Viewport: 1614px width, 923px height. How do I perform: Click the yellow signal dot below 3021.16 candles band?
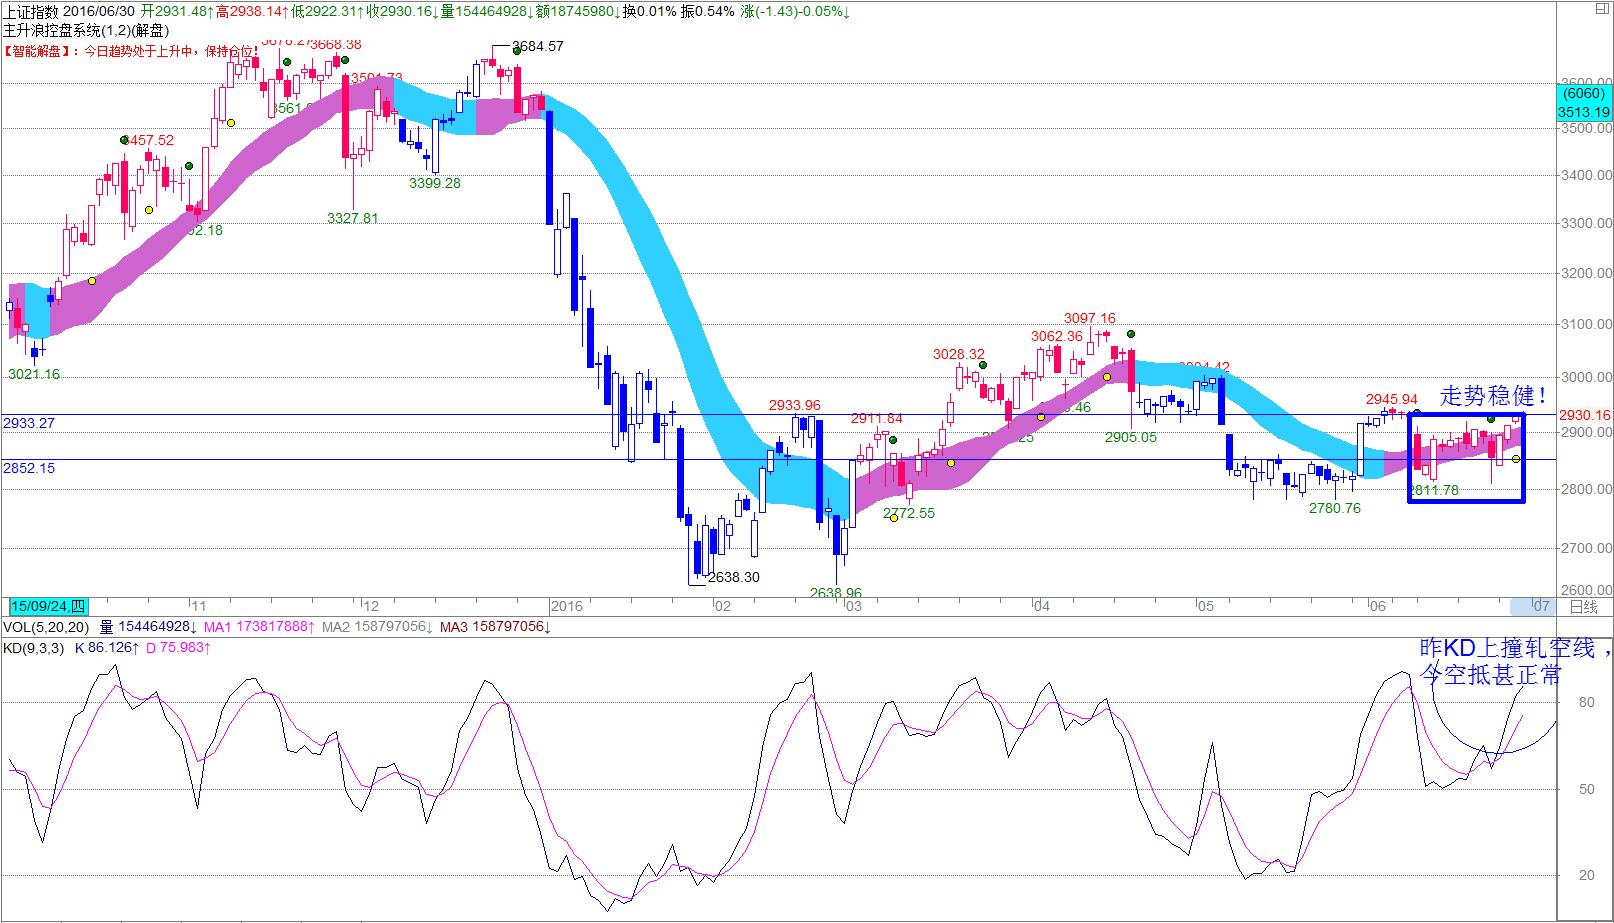click(92, 281)
